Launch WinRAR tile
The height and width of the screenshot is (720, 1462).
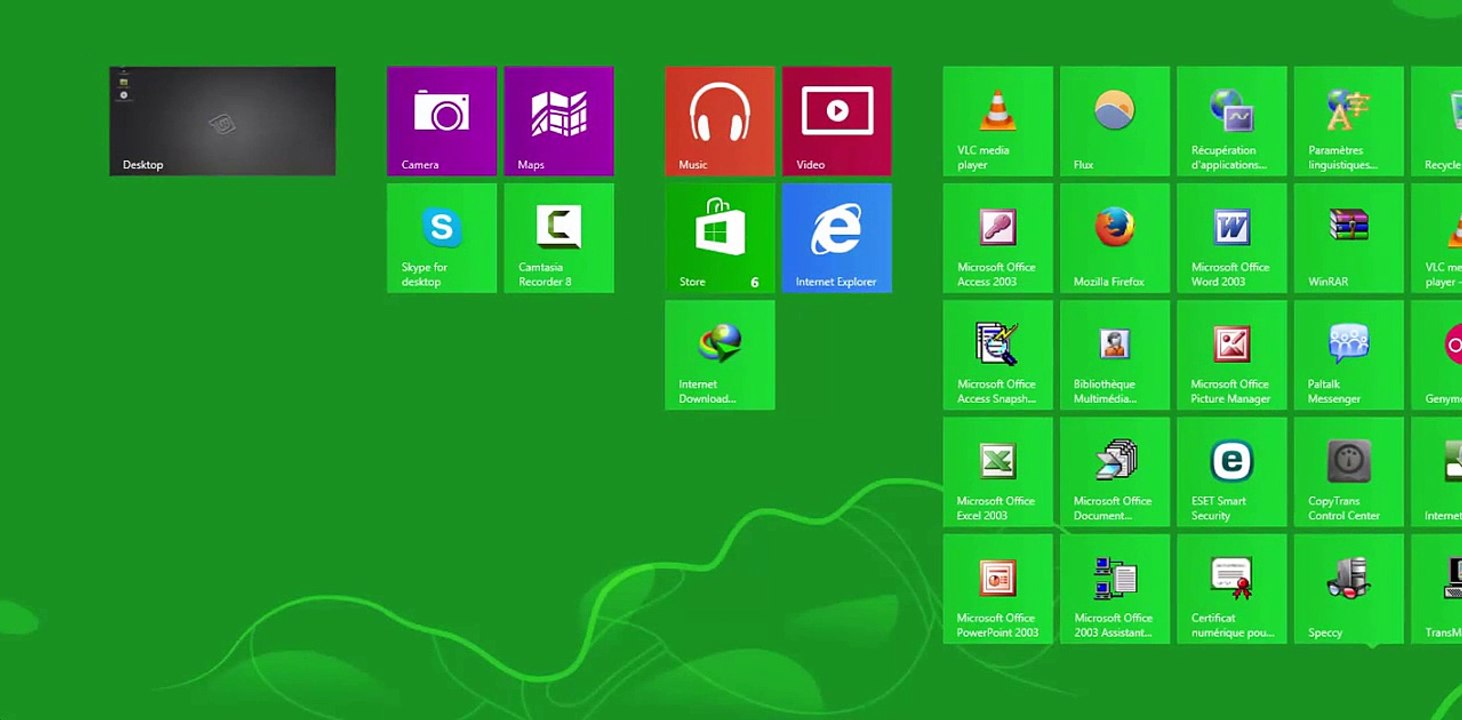coord(1349,238)
